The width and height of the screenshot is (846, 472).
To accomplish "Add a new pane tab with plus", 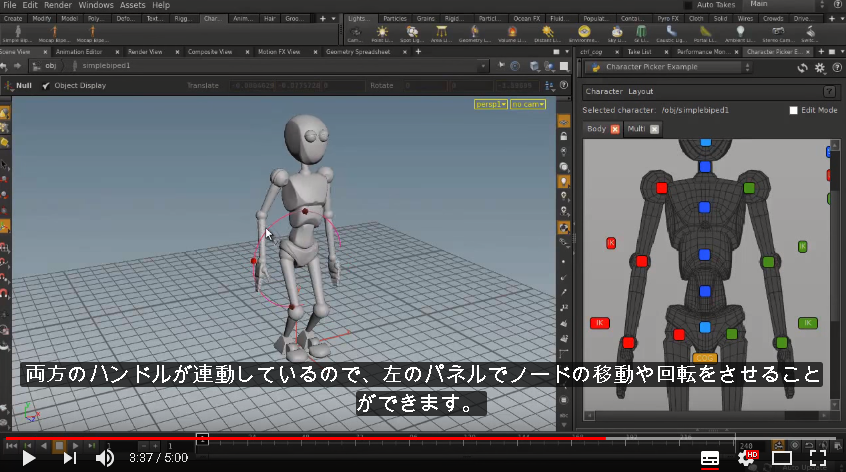I will 418,52.
